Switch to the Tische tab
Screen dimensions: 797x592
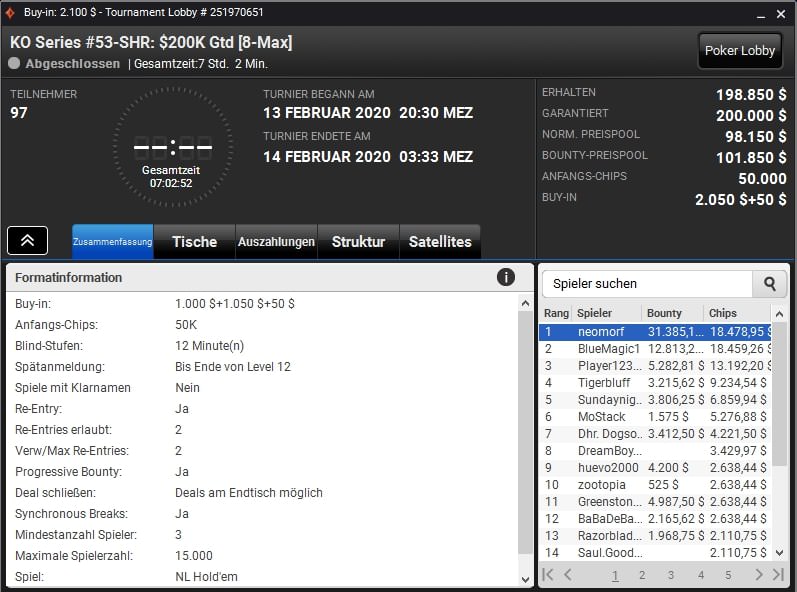194,242
